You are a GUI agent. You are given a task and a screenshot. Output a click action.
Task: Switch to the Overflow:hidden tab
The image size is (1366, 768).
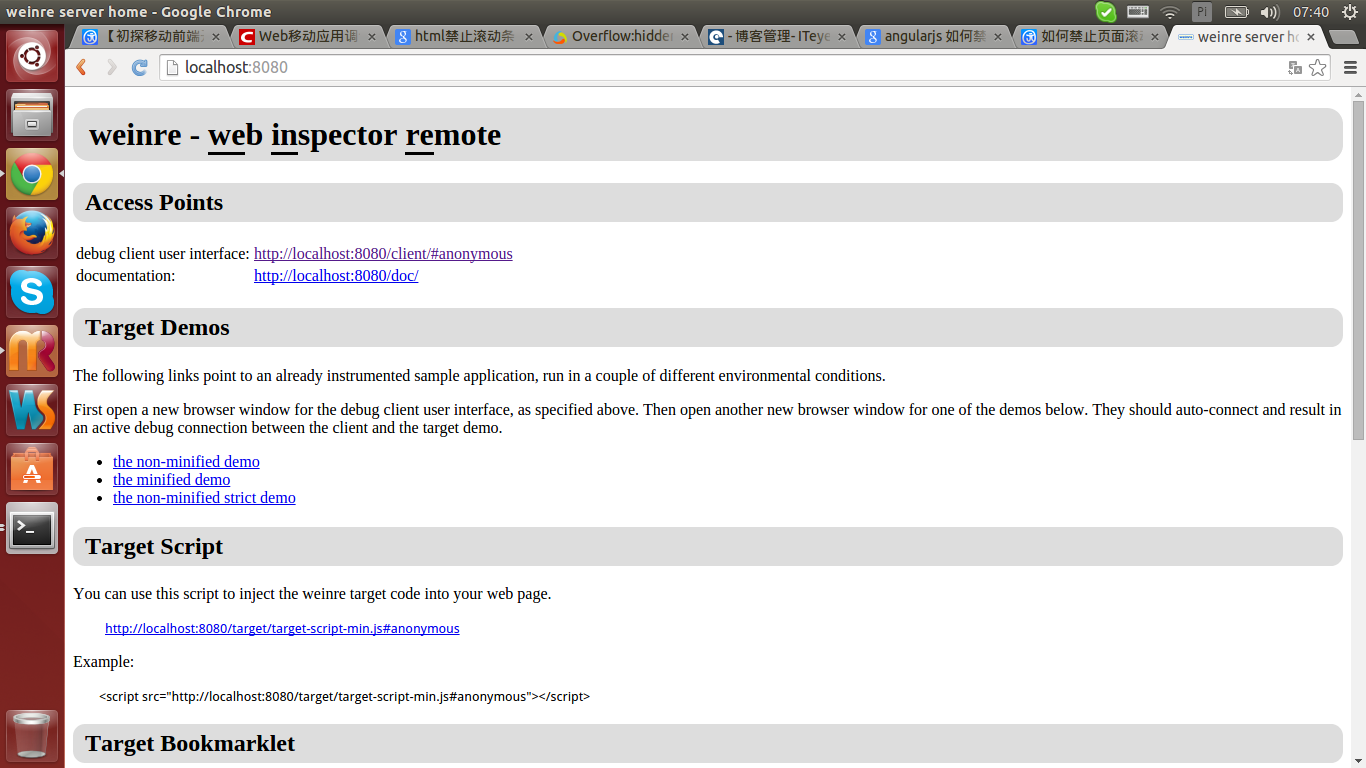point(621,37)
